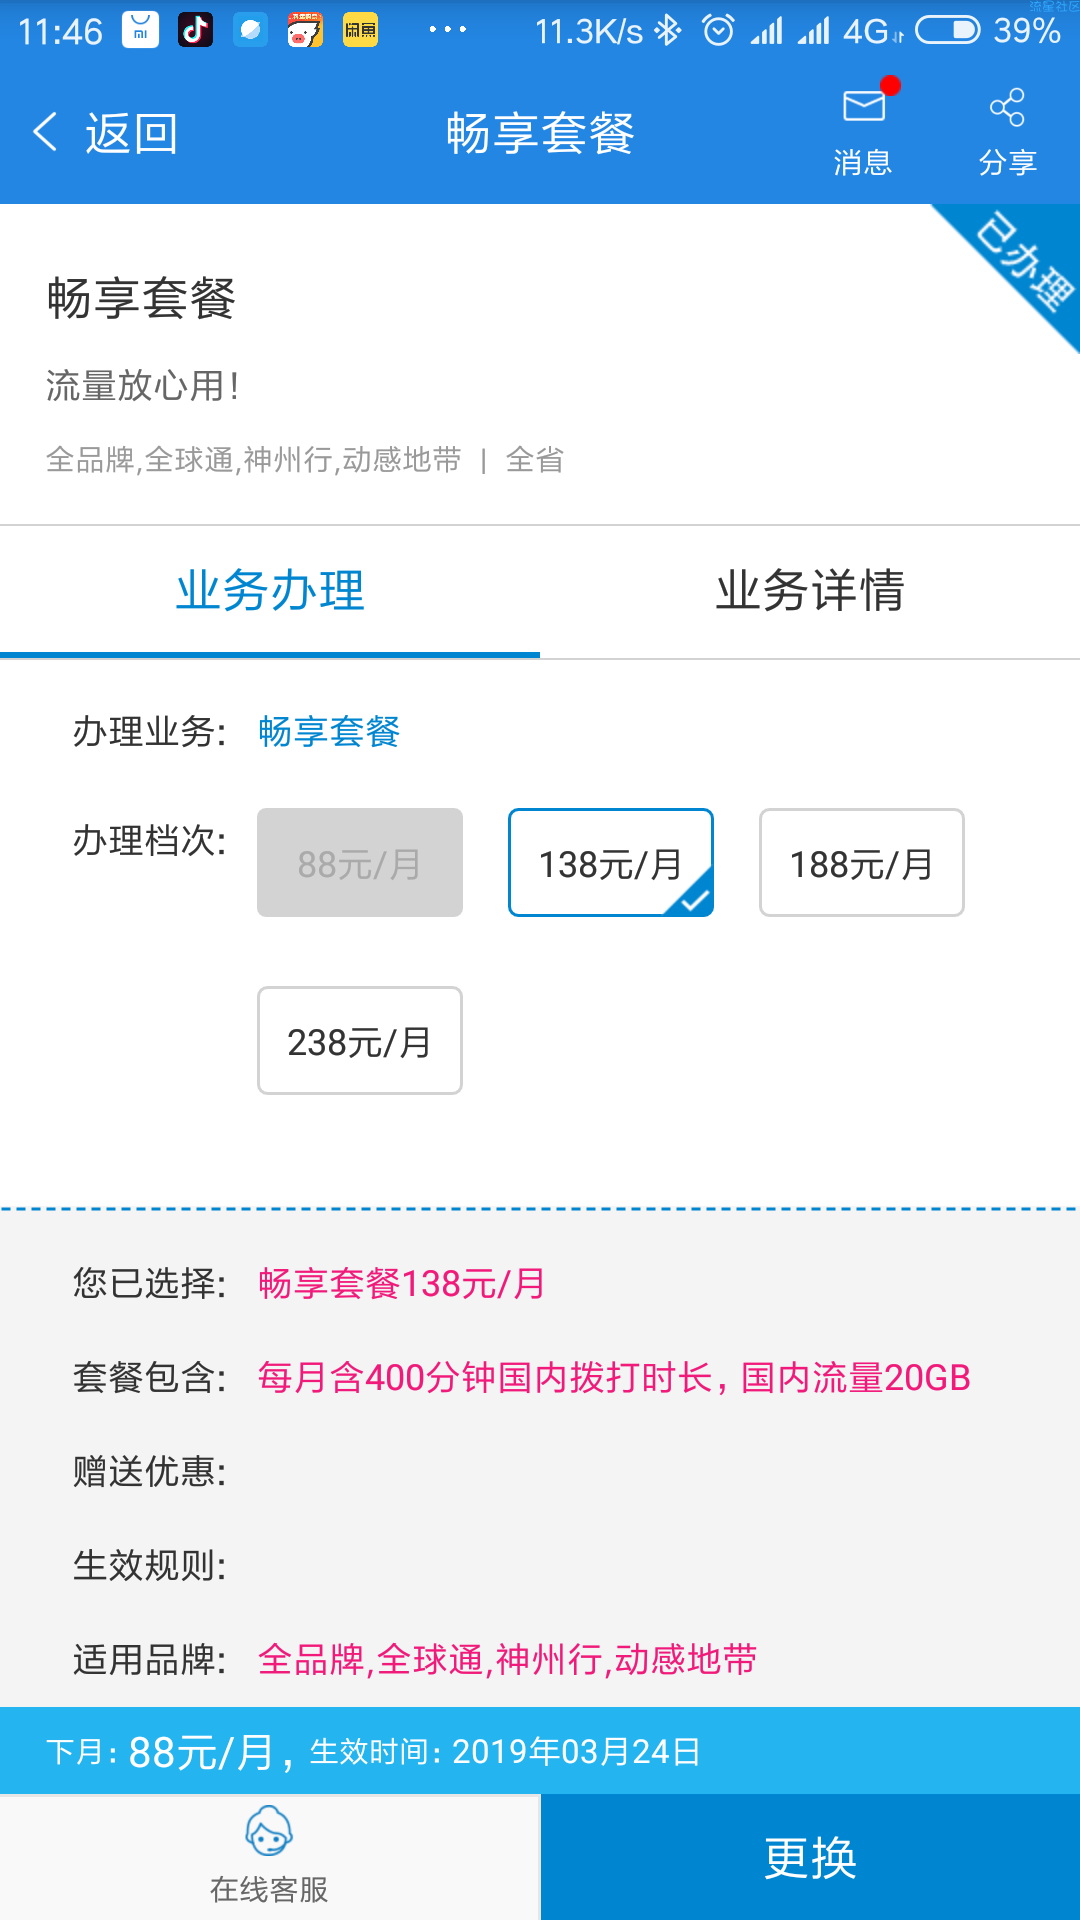Tap the disabled 88元/月 tier option
Viewport: 1080px width, 1920px height.
click(360, 862)
